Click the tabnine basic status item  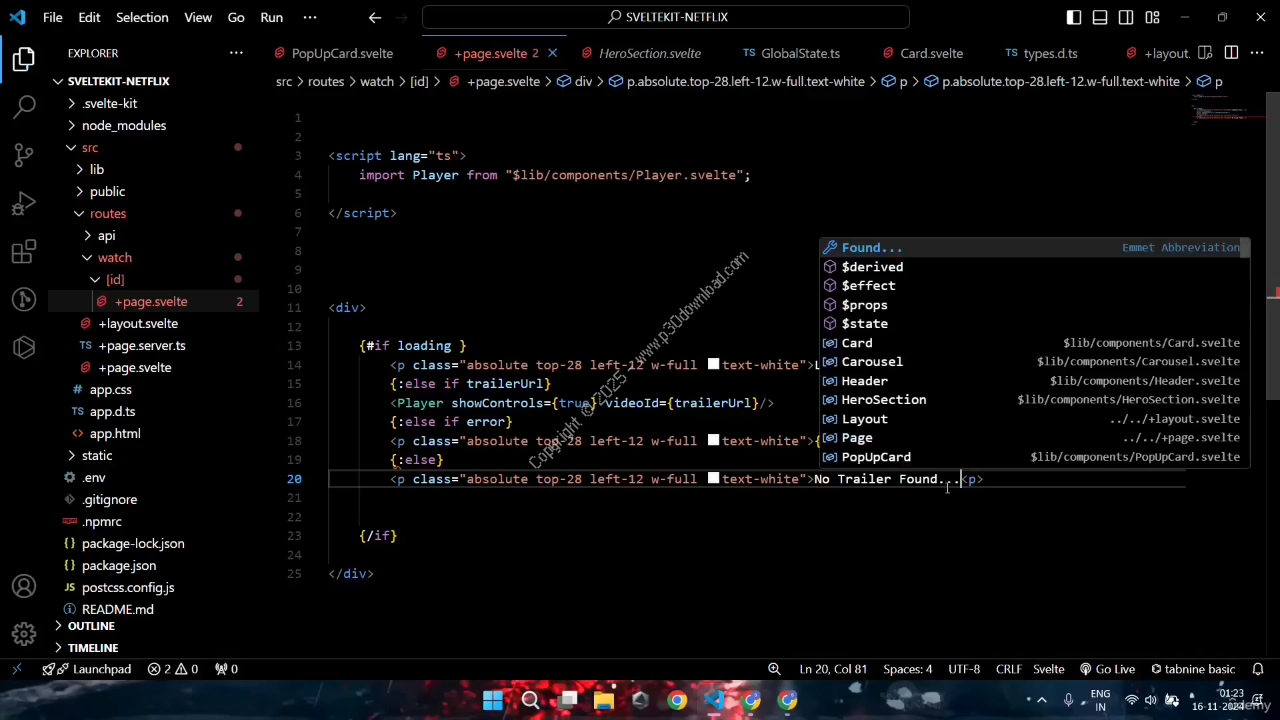tap(1192, 669)
